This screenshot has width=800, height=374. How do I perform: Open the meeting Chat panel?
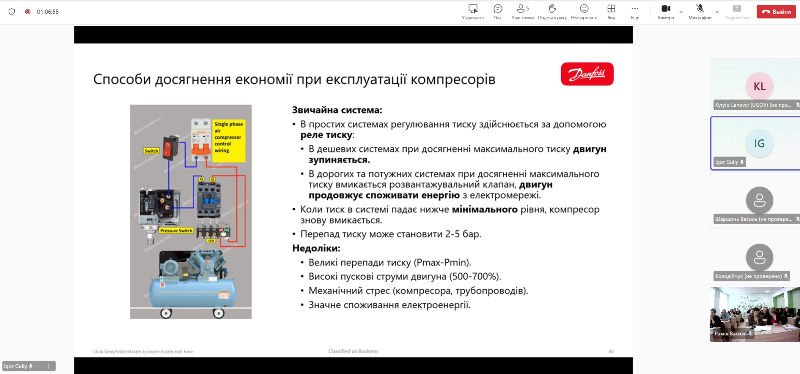point(497,11)
